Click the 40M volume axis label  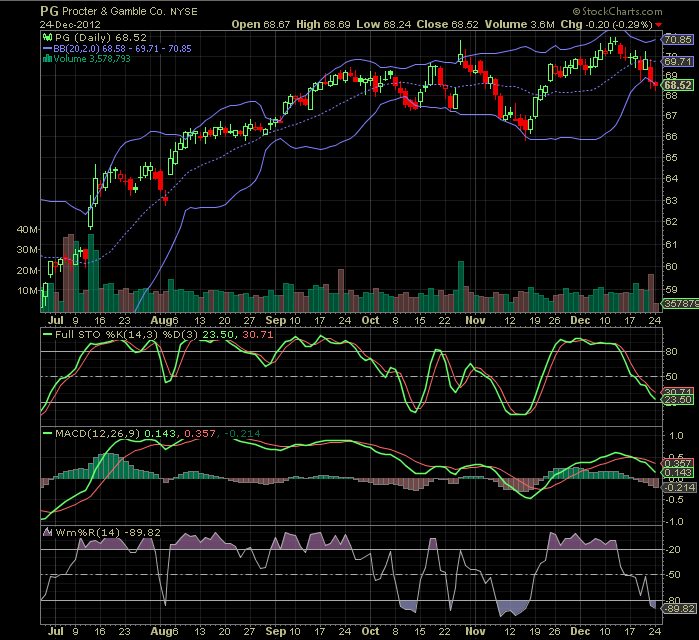coord(27,230)
